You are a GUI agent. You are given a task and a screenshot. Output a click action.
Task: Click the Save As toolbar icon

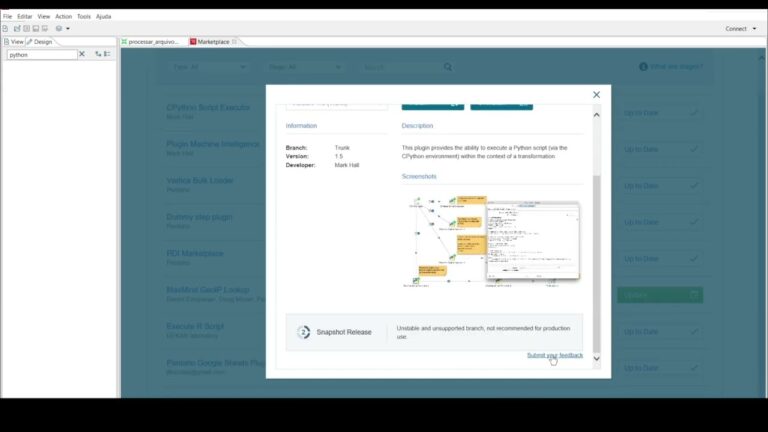click(45, 28)
